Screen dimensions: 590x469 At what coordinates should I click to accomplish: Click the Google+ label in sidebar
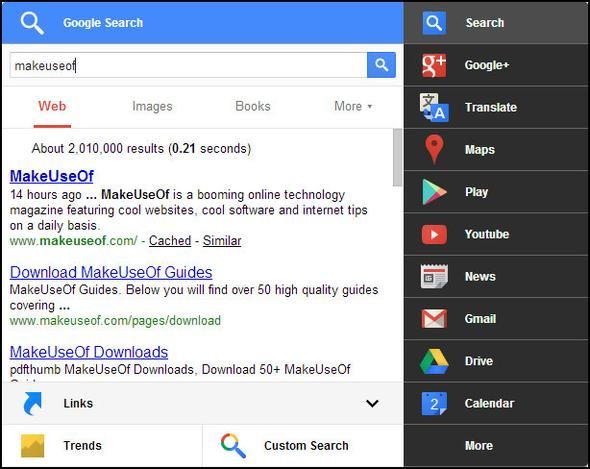pyautogui.click(x=487, y=65)
